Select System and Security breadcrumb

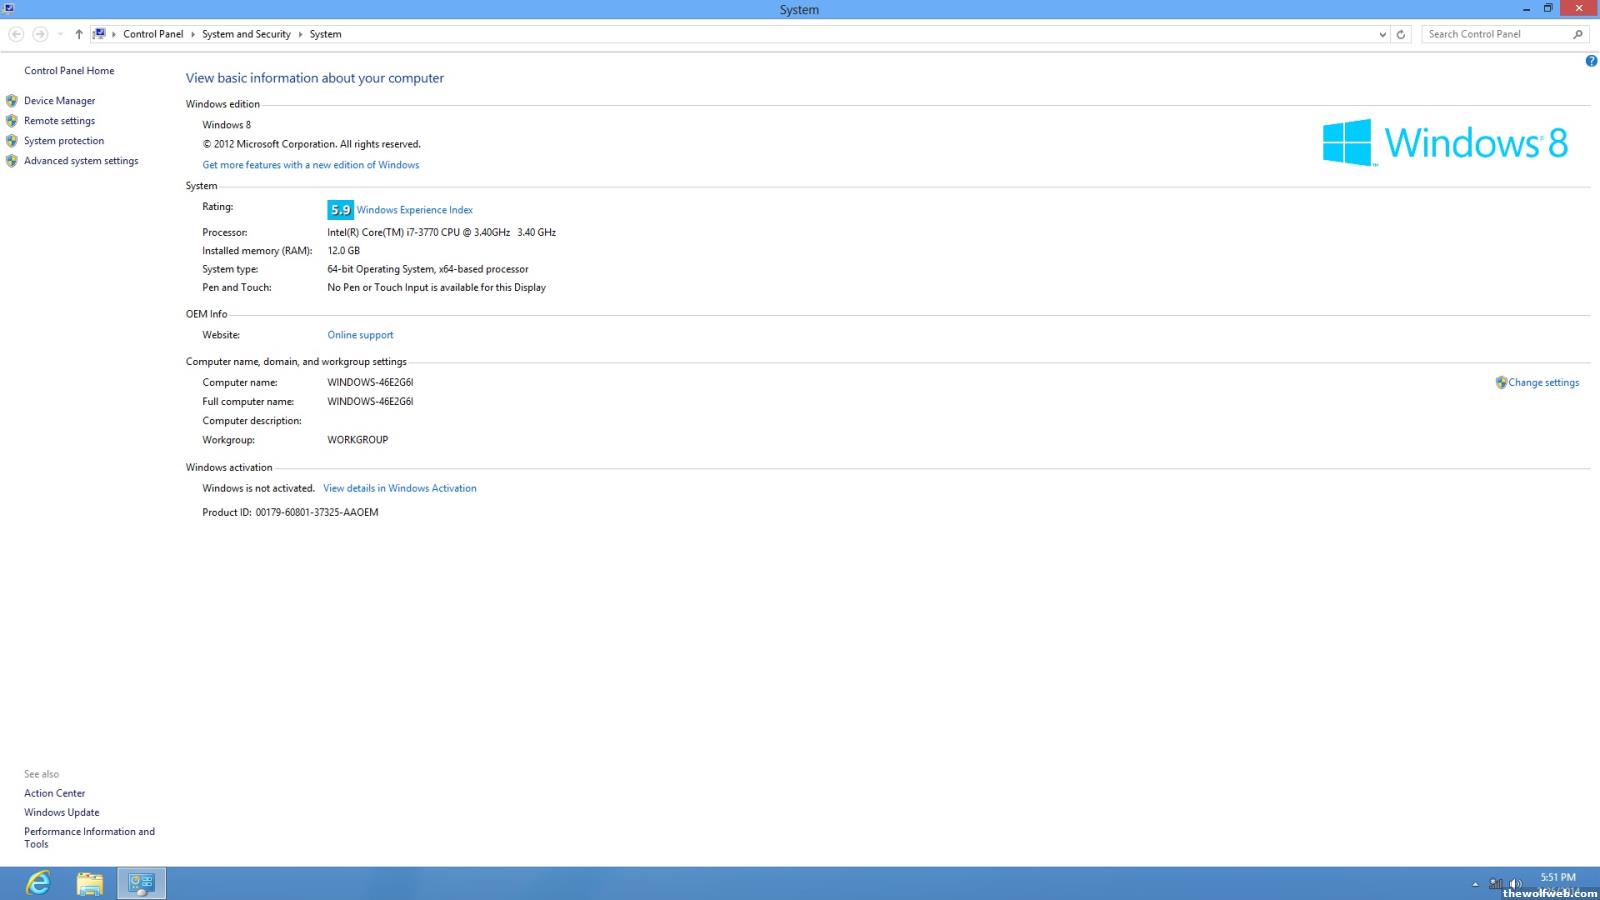246,34
